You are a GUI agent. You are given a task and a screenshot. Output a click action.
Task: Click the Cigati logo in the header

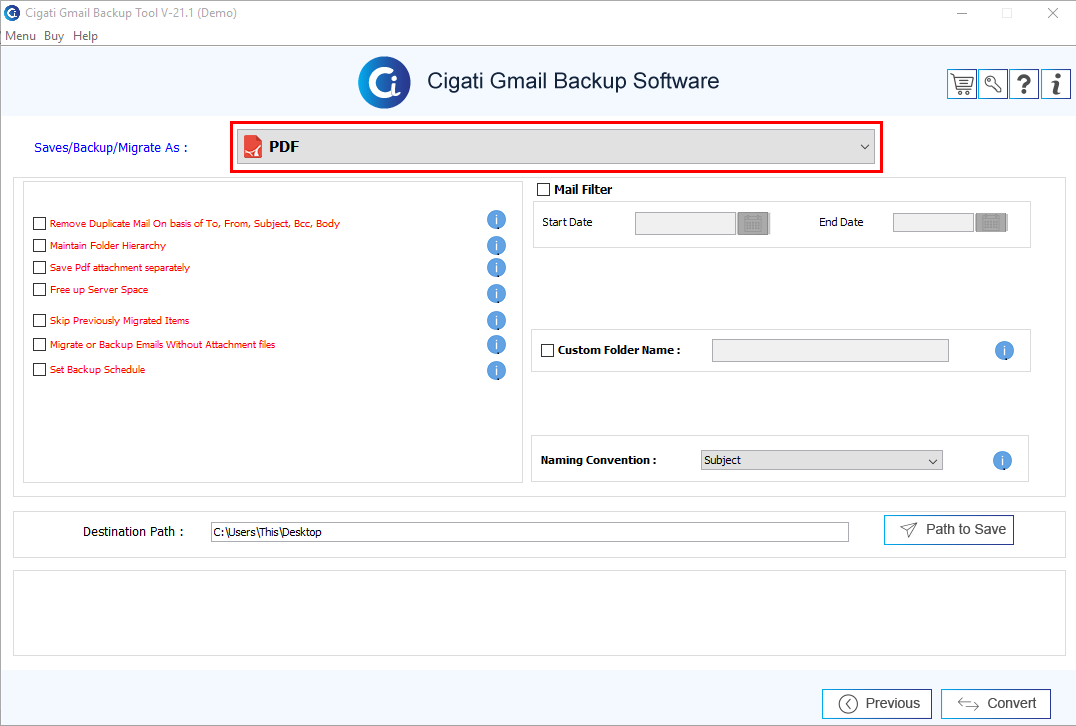point(384,82)
